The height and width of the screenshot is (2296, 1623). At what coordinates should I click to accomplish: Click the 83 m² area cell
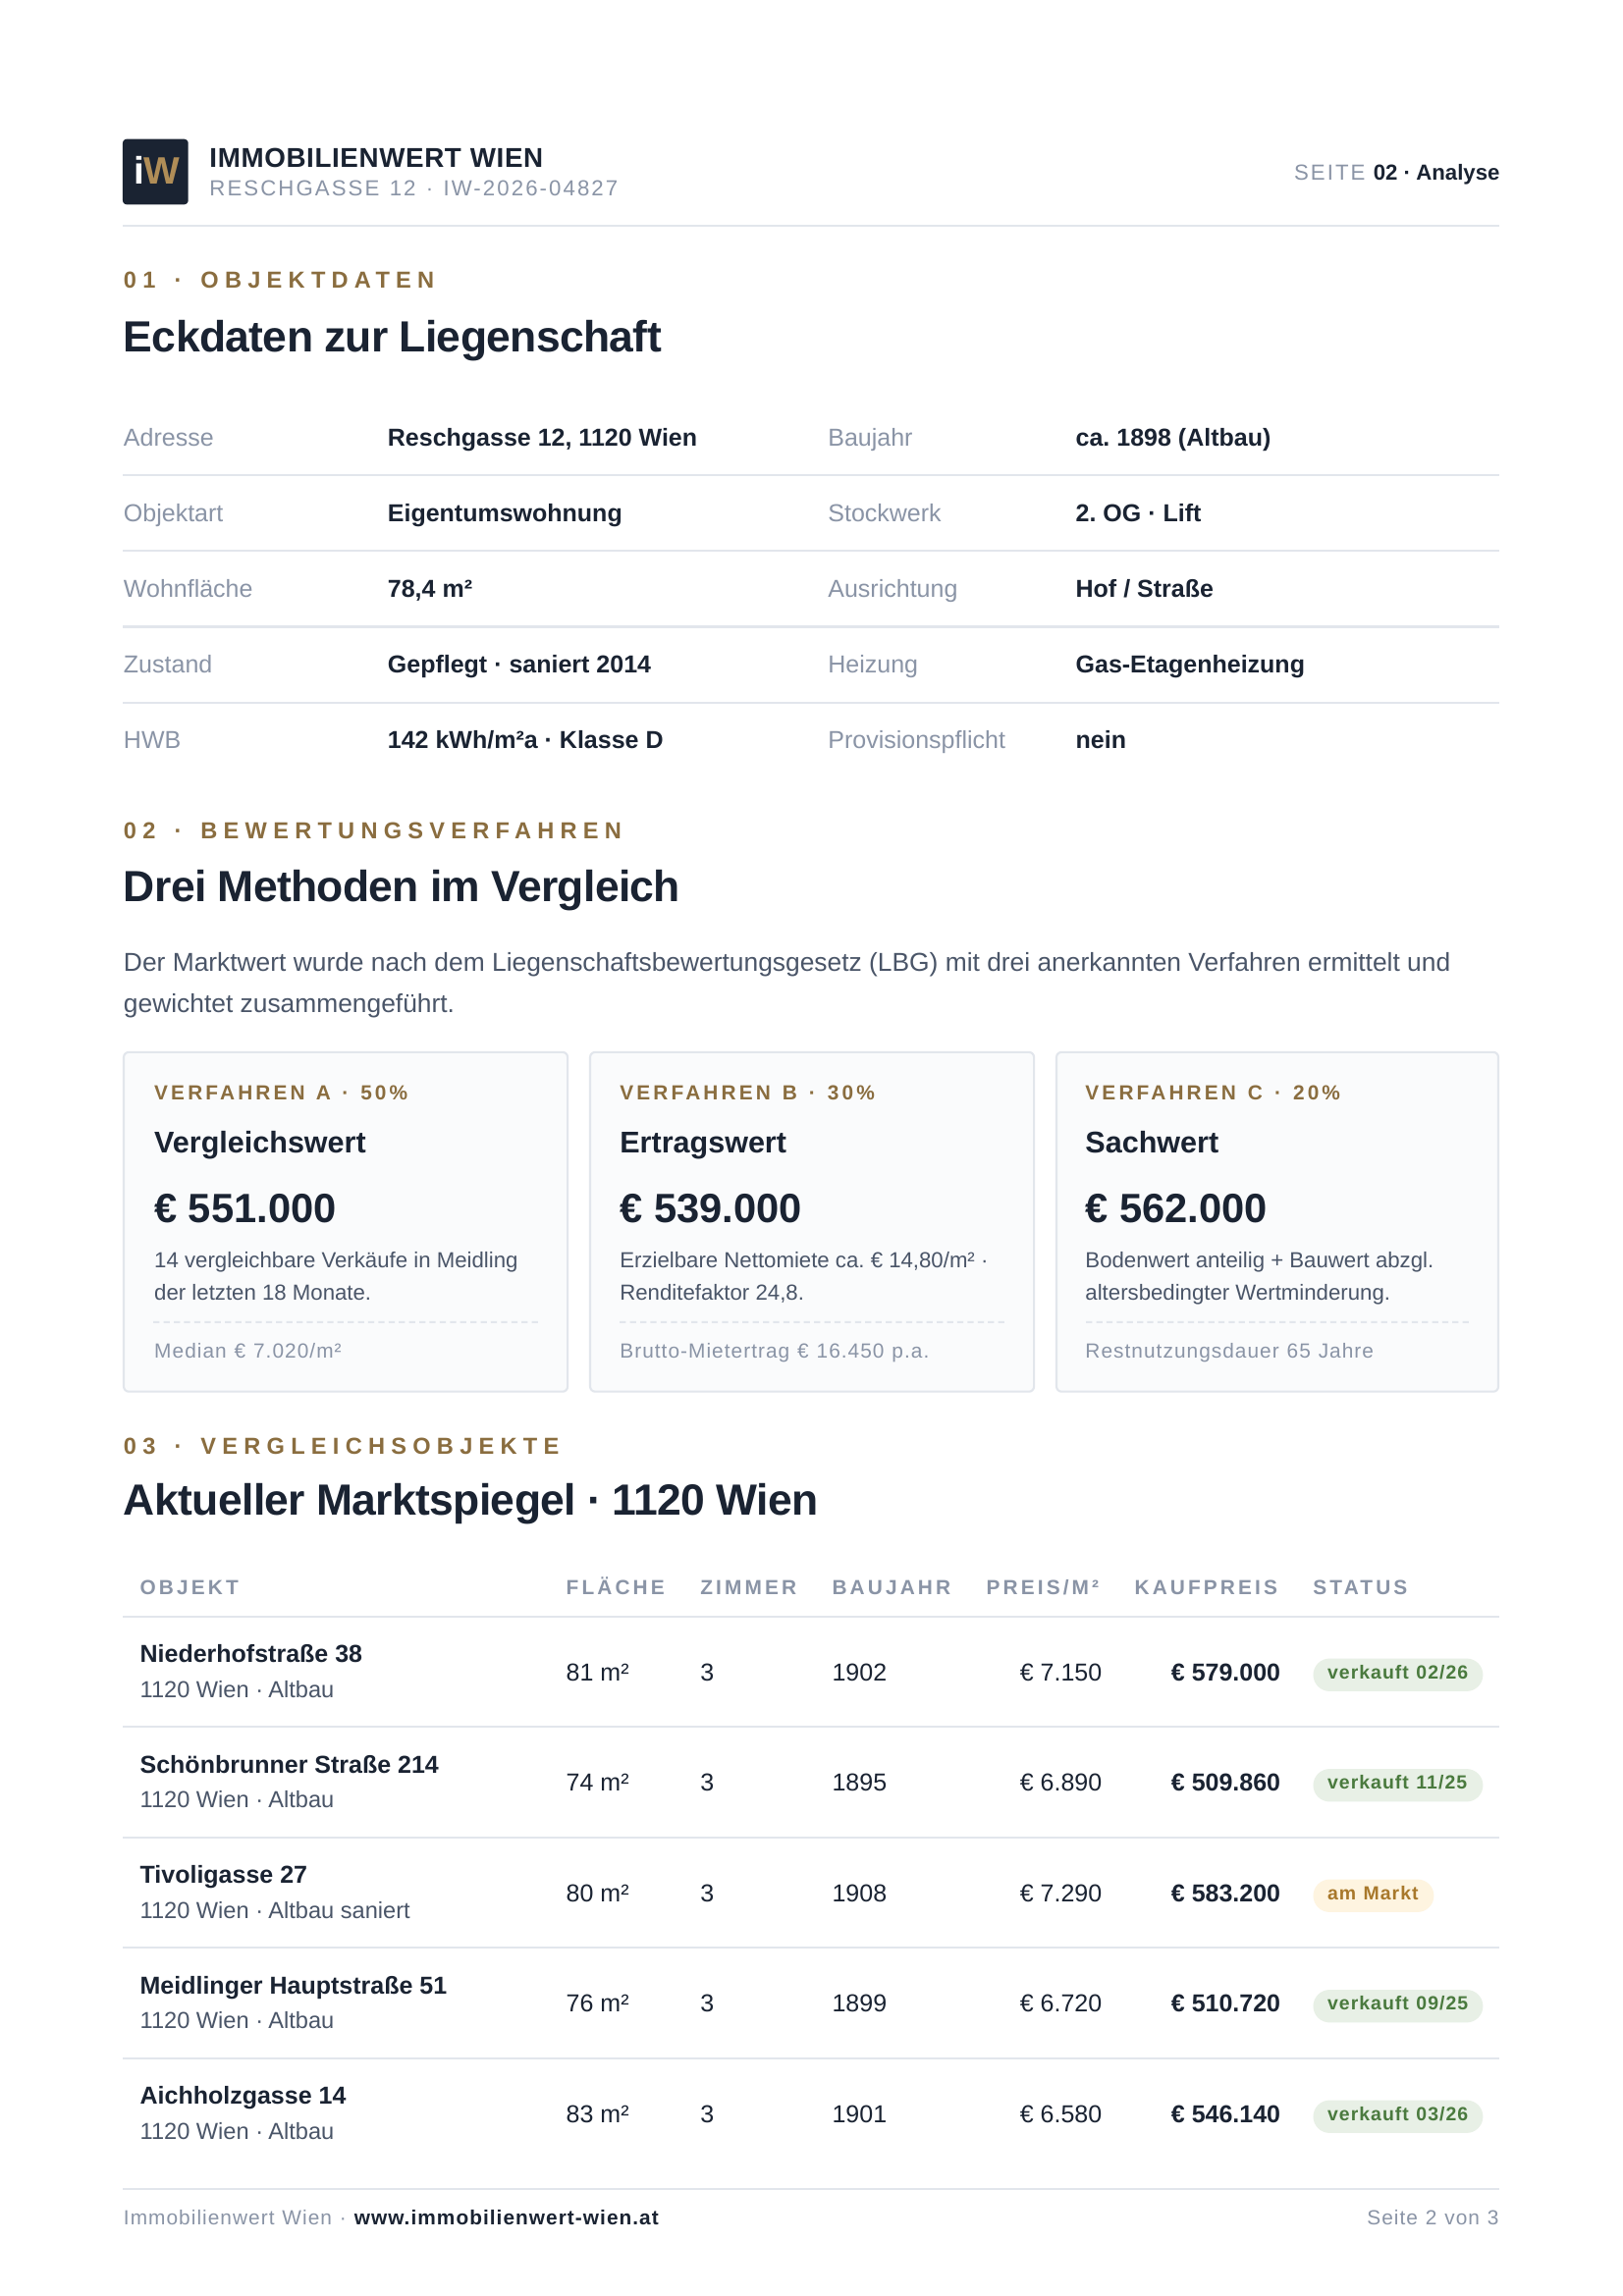pyautogui.click(x=597, y=2115)
